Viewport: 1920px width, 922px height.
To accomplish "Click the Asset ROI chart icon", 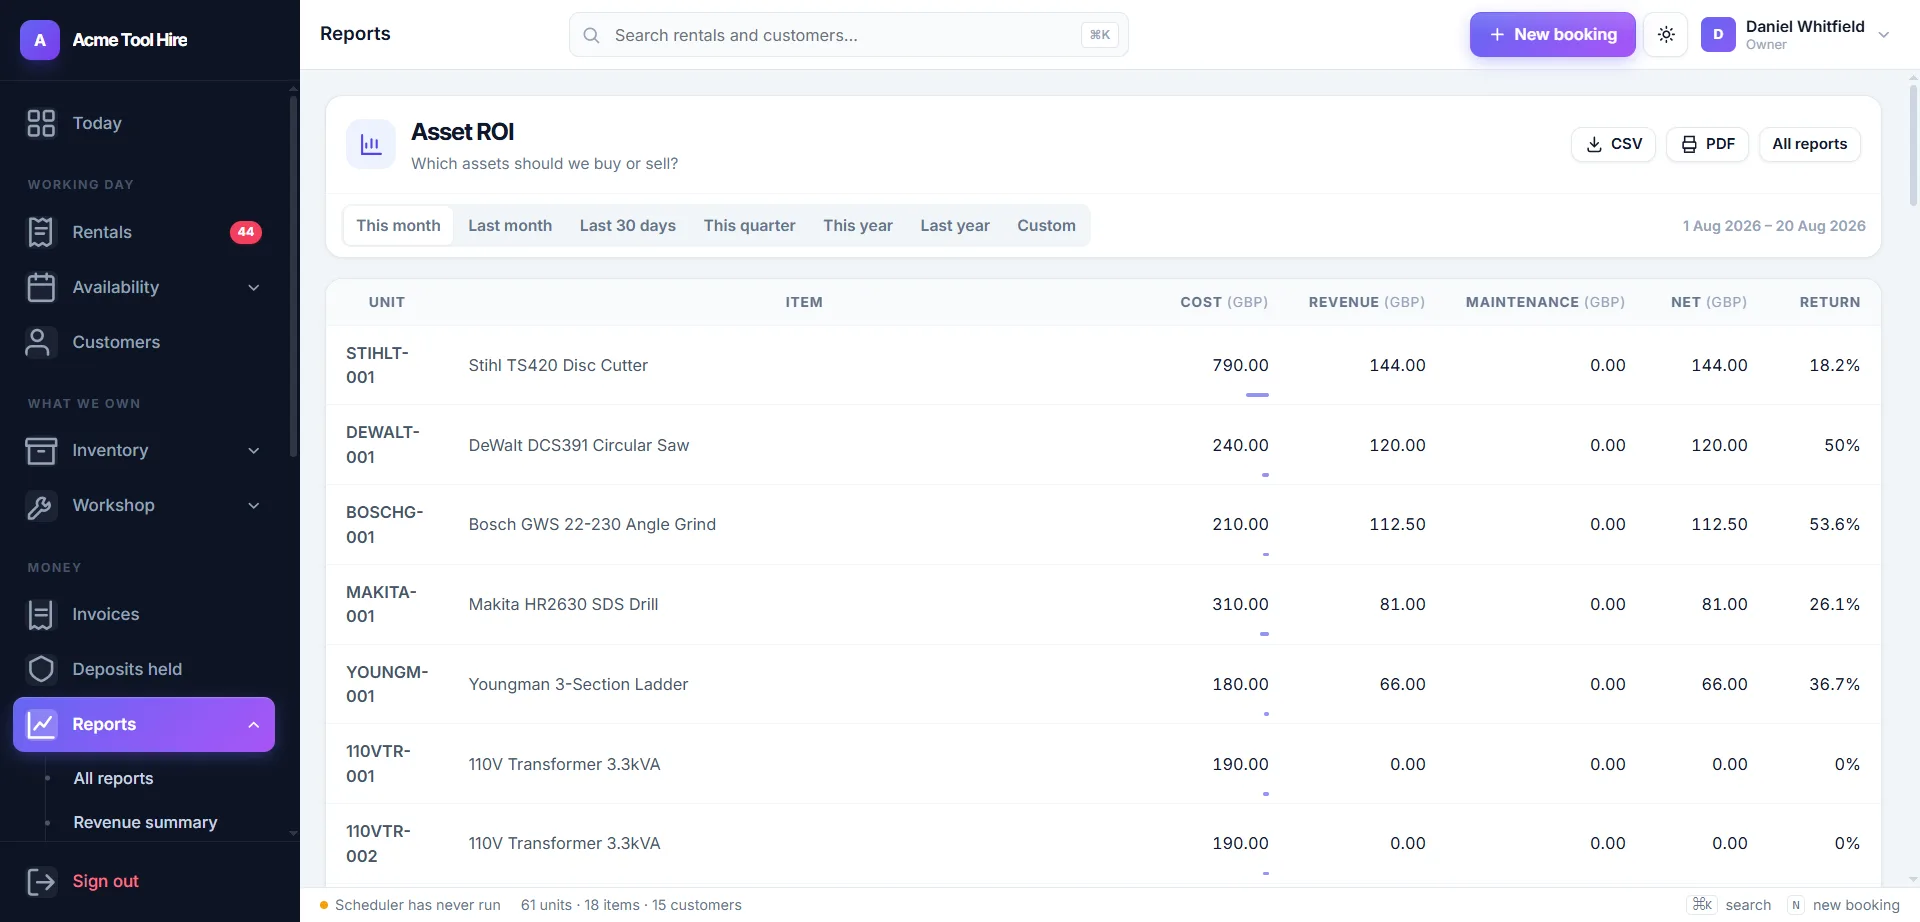I will tap(371, 144).
